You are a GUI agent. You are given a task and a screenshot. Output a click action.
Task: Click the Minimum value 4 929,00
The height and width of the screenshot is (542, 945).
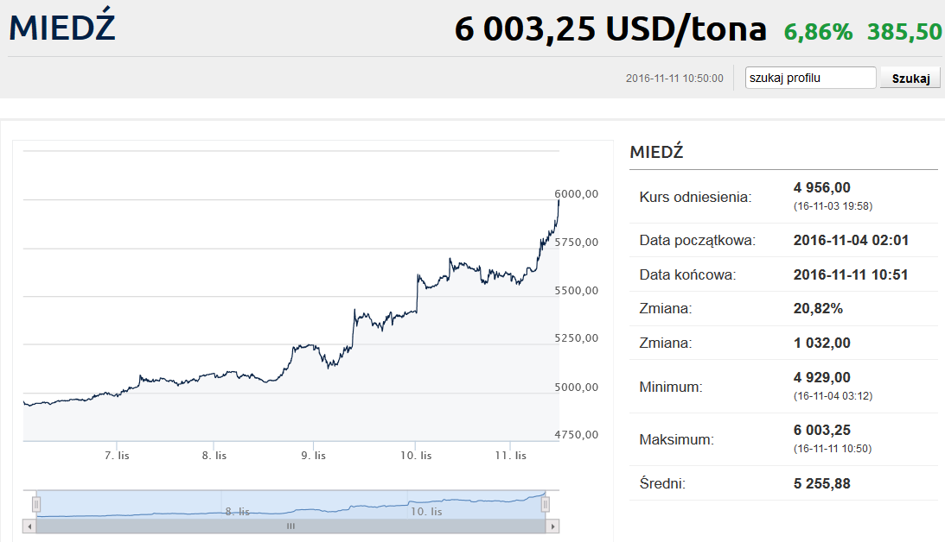[822, 377]
